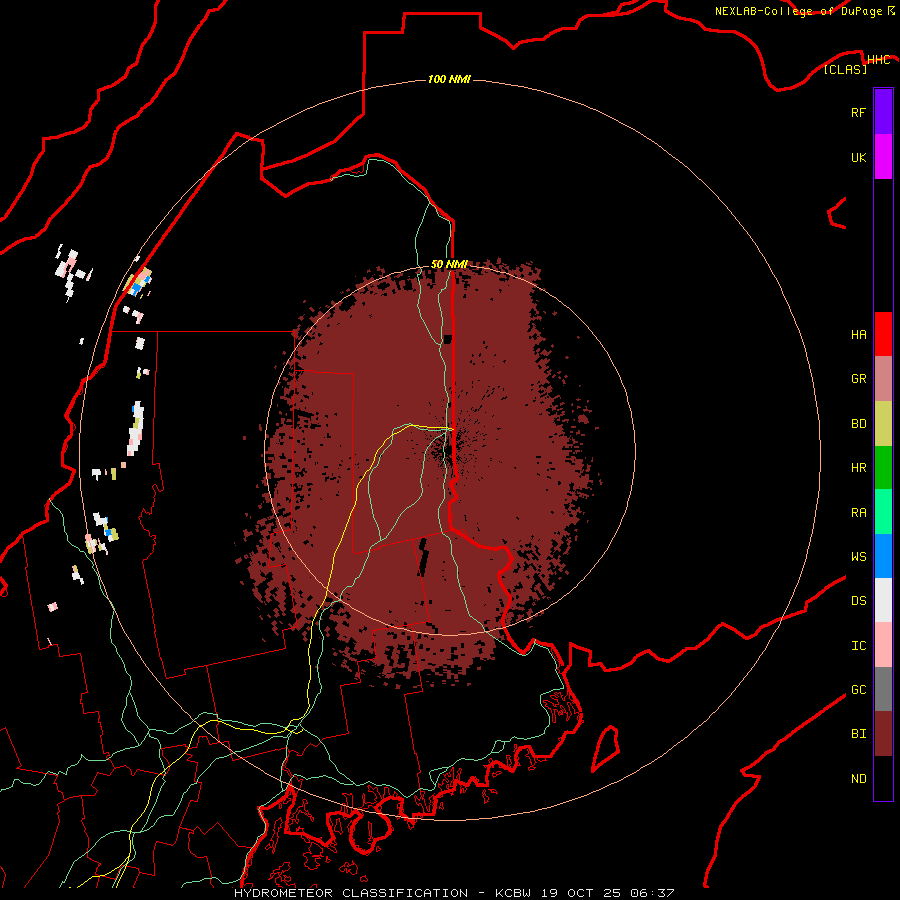Click the NEXLAB-College of DuPage credit text
900x900 pixels.
click(x=798, y=11)
